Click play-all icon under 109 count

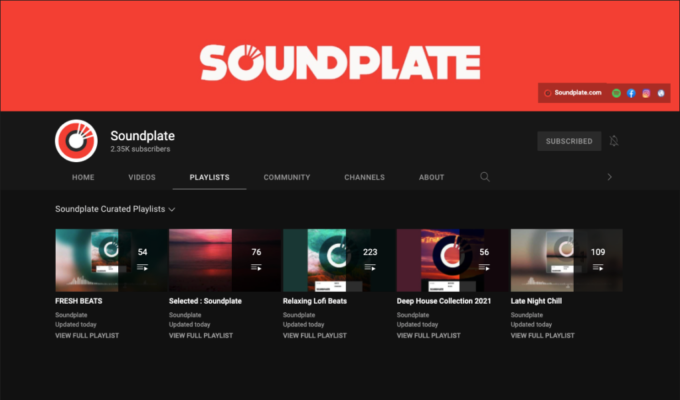598,268
